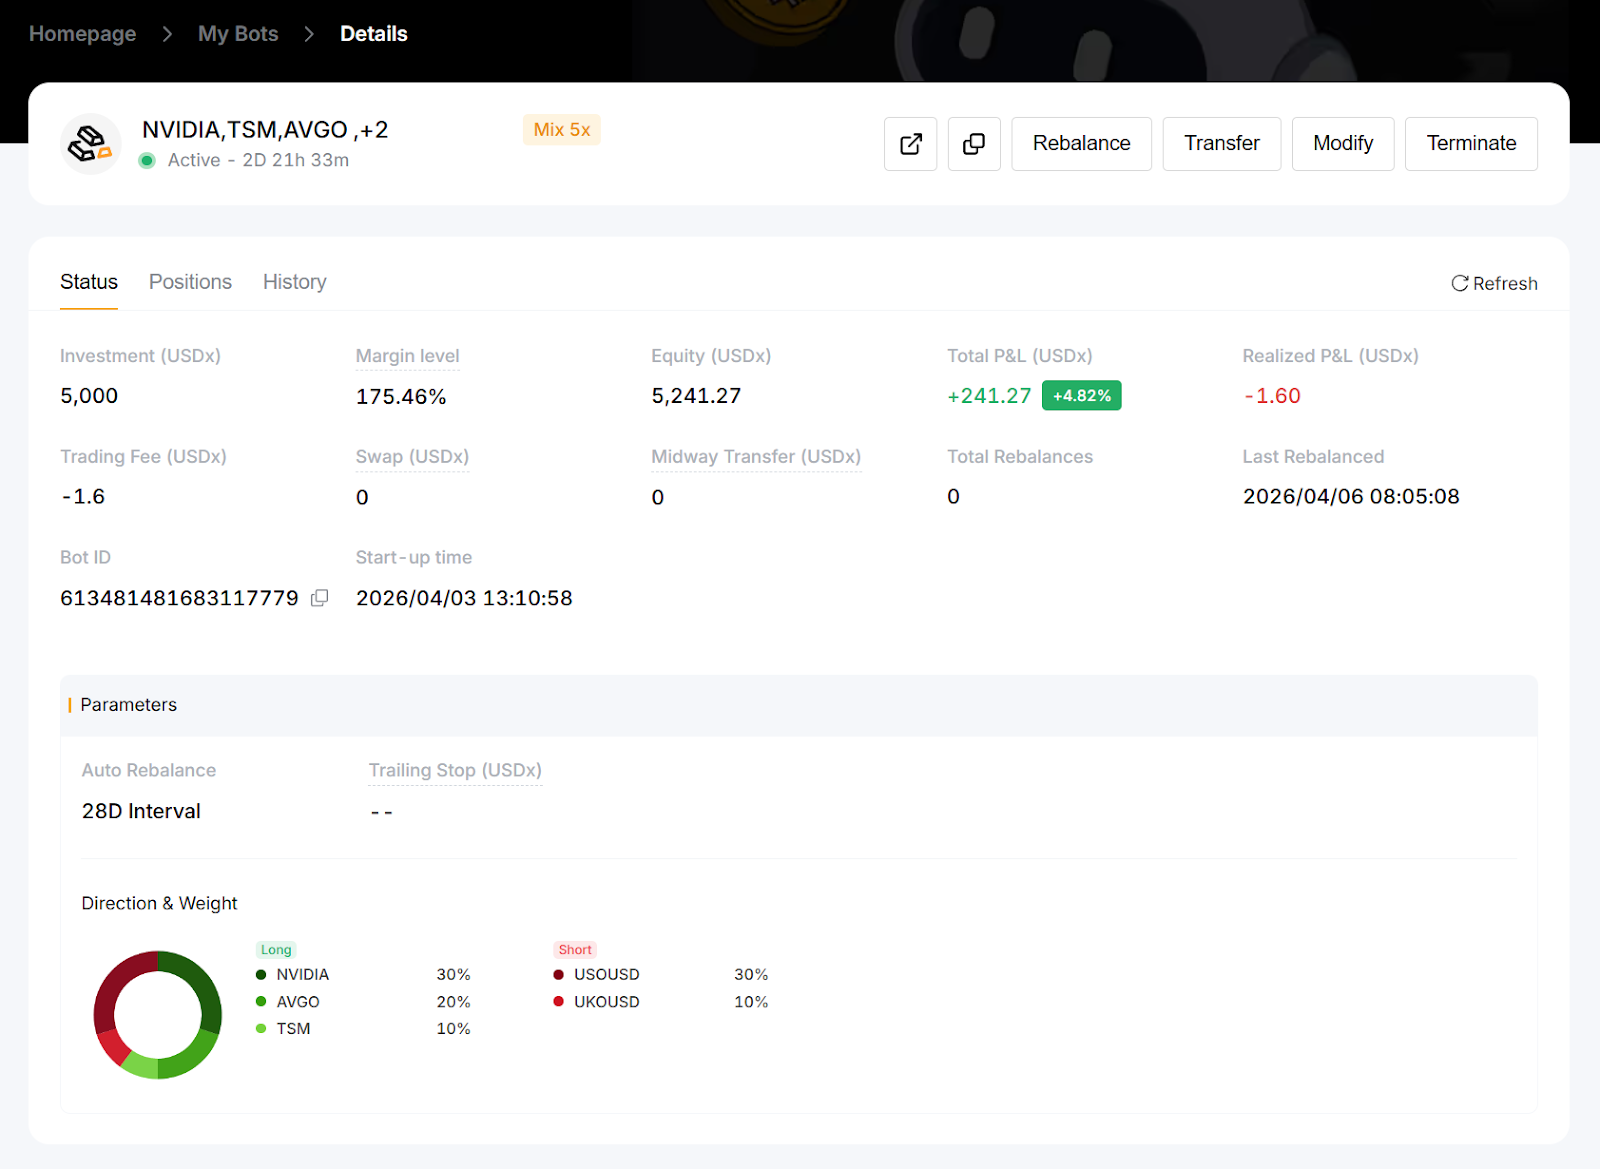Terminate the bot
1600x1169 pixels.
1470,144
